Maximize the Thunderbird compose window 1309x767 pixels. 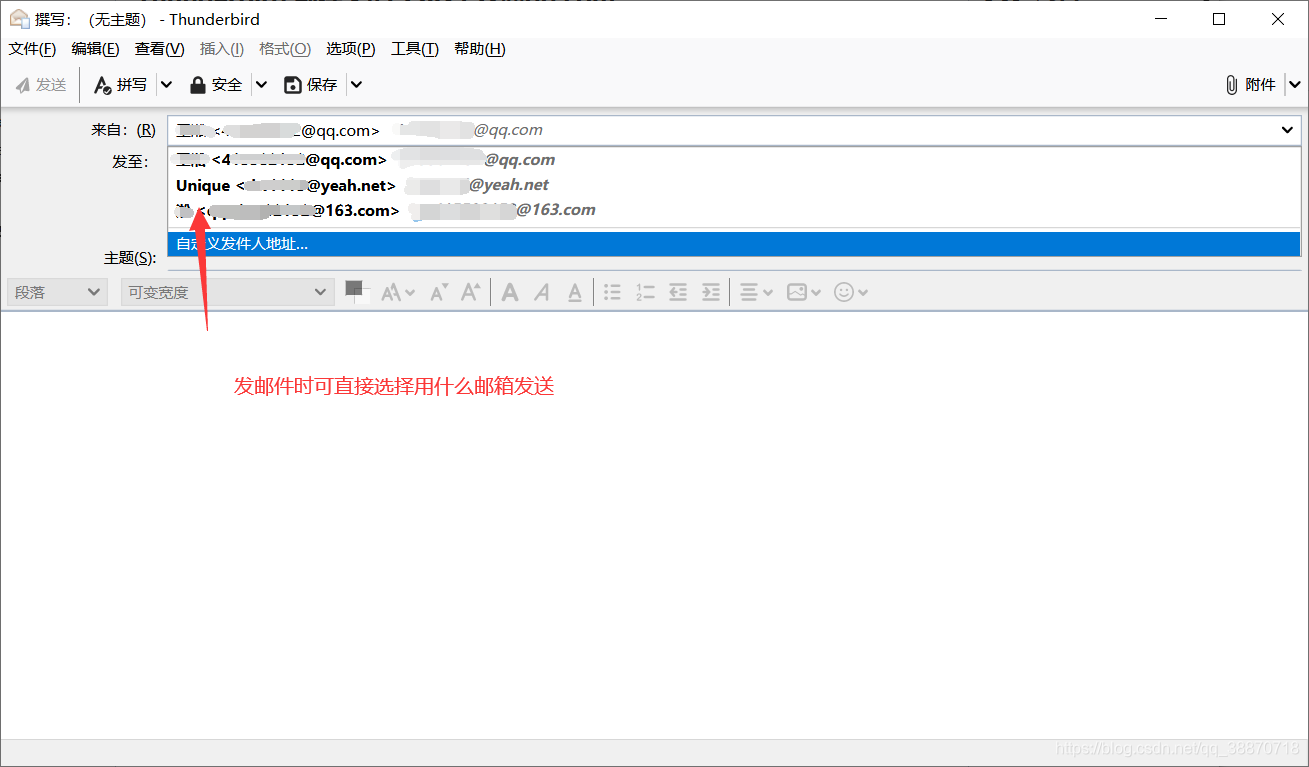click(1219, 19)
